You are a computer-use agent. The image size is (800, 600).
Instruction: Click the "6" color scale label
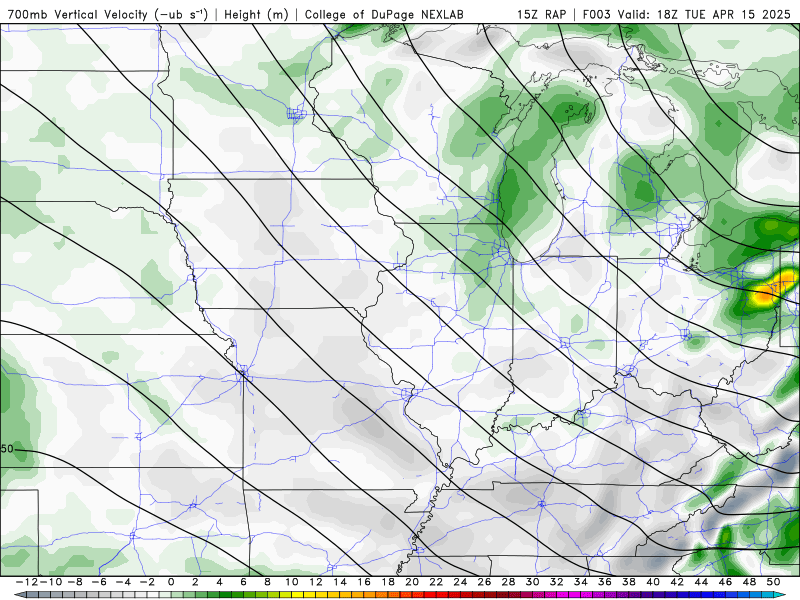243,582
